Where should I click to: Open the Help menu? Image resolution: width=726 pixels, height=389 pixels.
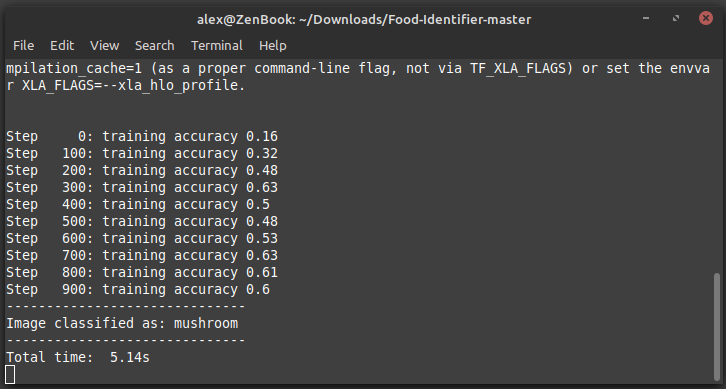[x=273, y=45]
